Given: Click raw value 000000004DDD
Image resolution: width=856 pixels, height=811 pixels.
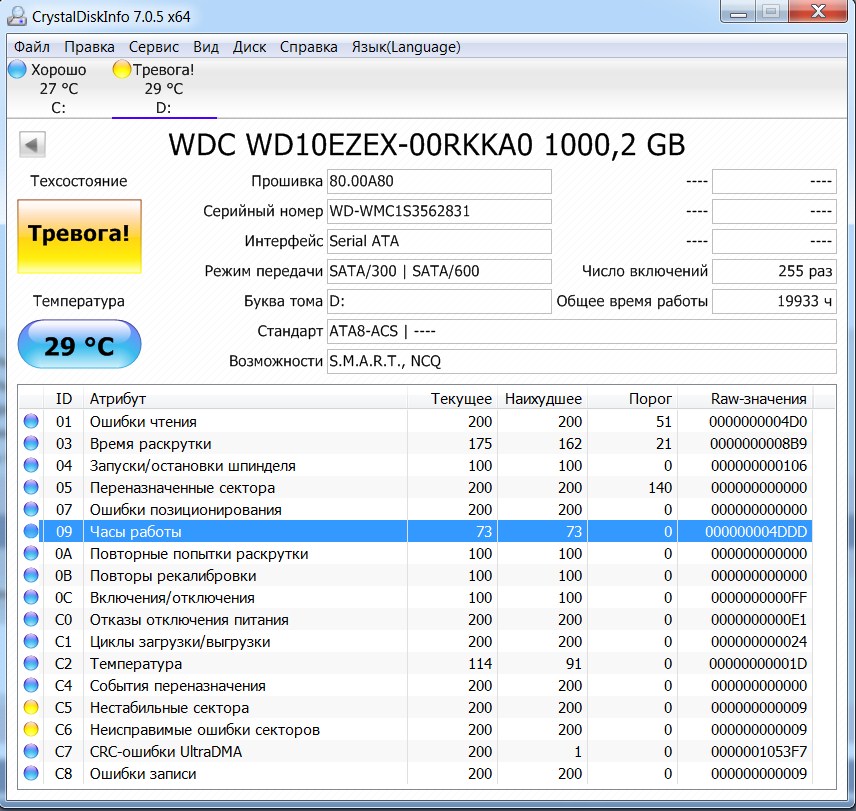Looking at the screenshot, I should (x=756, y=532).
